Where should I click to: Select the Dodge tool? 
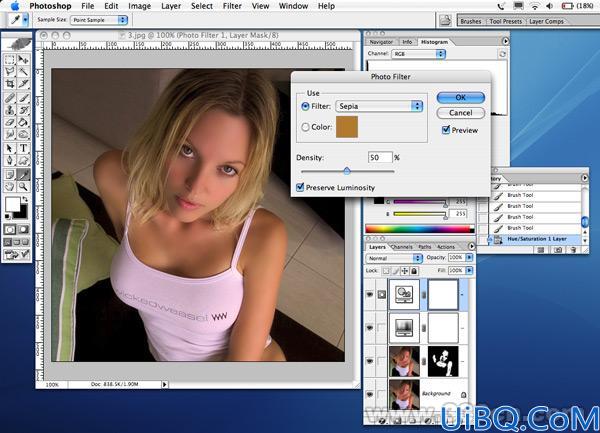point(23,134)
